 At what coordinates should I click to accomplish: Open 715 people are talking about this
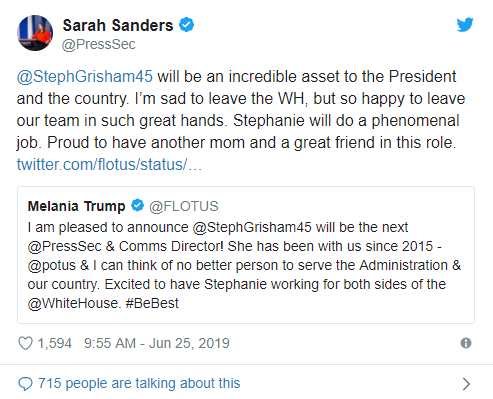click(x=139, y=384)
